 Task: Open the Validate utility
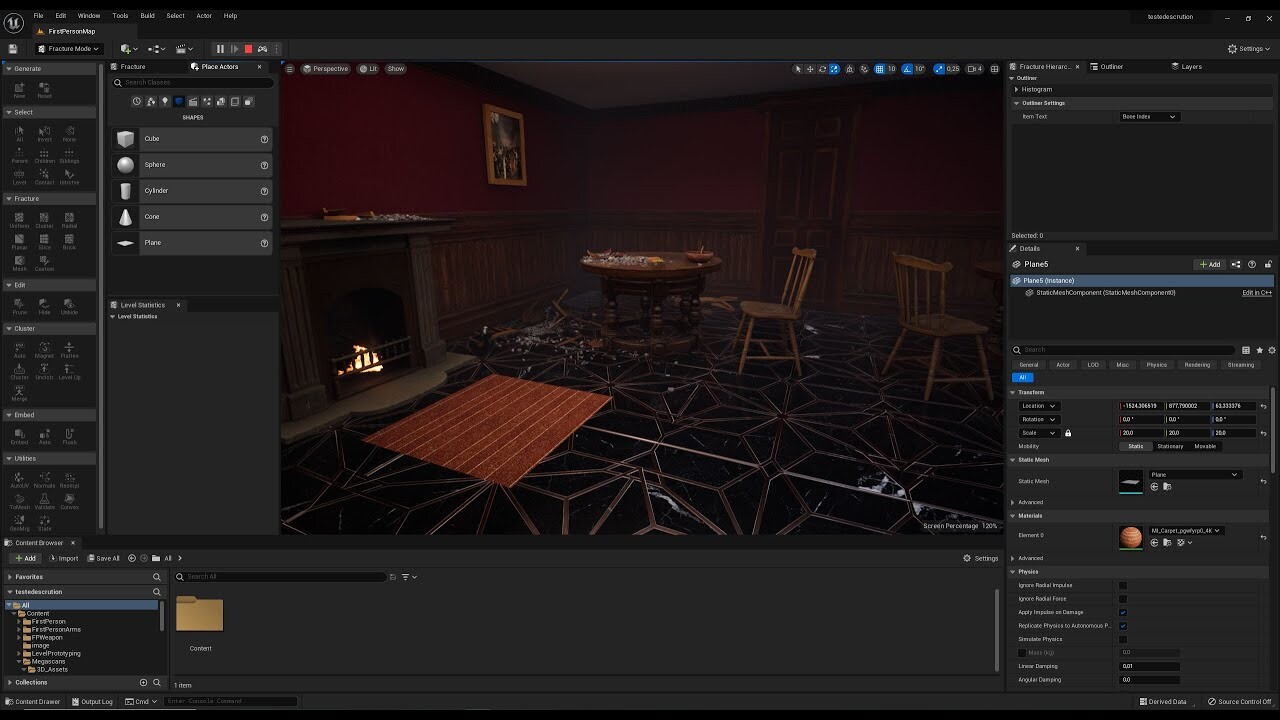pos(45,499)
